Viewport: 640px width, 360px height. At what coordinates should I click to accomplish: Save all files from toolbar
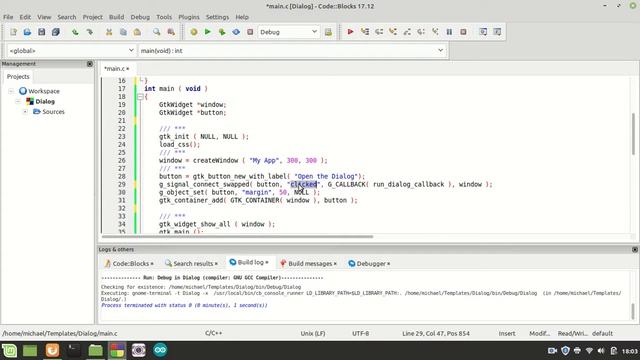pyautogui.click(x=56, y=32)
